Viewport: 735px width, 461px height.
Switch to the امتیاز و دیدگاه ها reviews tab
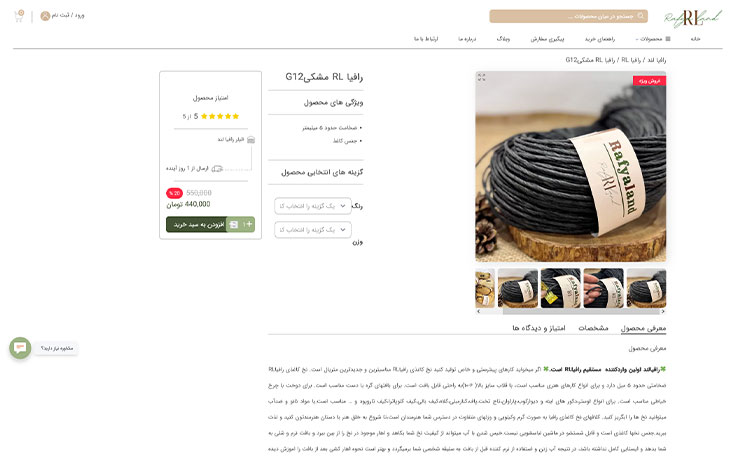click(x=539, y=328)
